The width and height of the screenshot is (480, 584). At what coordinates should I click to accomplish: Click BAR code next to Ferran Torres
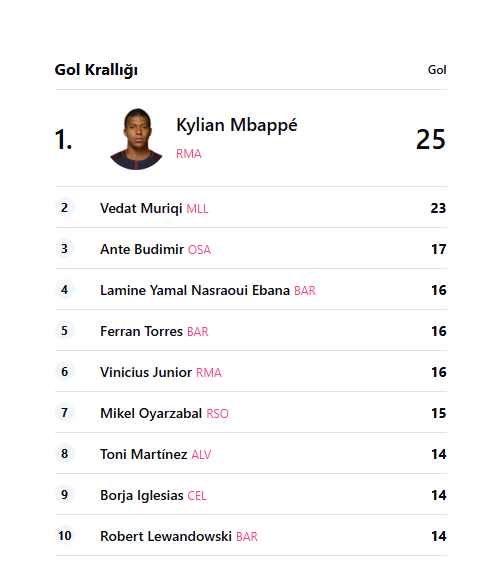pos(198,331)
